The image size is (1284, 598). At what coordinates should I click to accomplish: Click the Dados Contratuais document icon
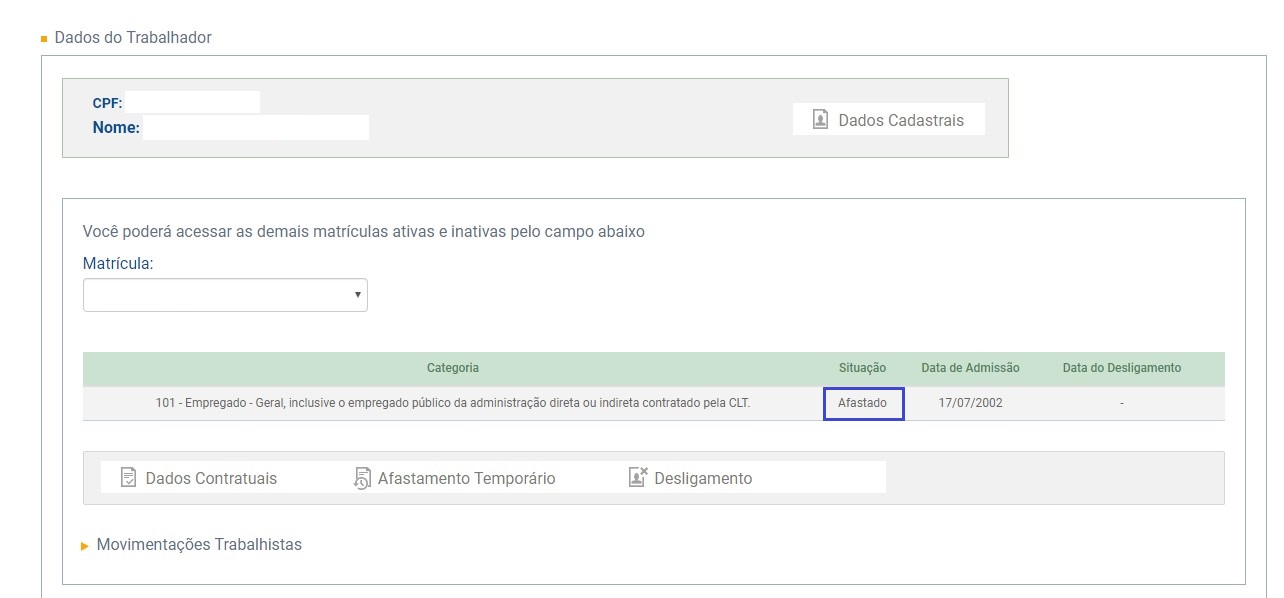tap(128, 478)
